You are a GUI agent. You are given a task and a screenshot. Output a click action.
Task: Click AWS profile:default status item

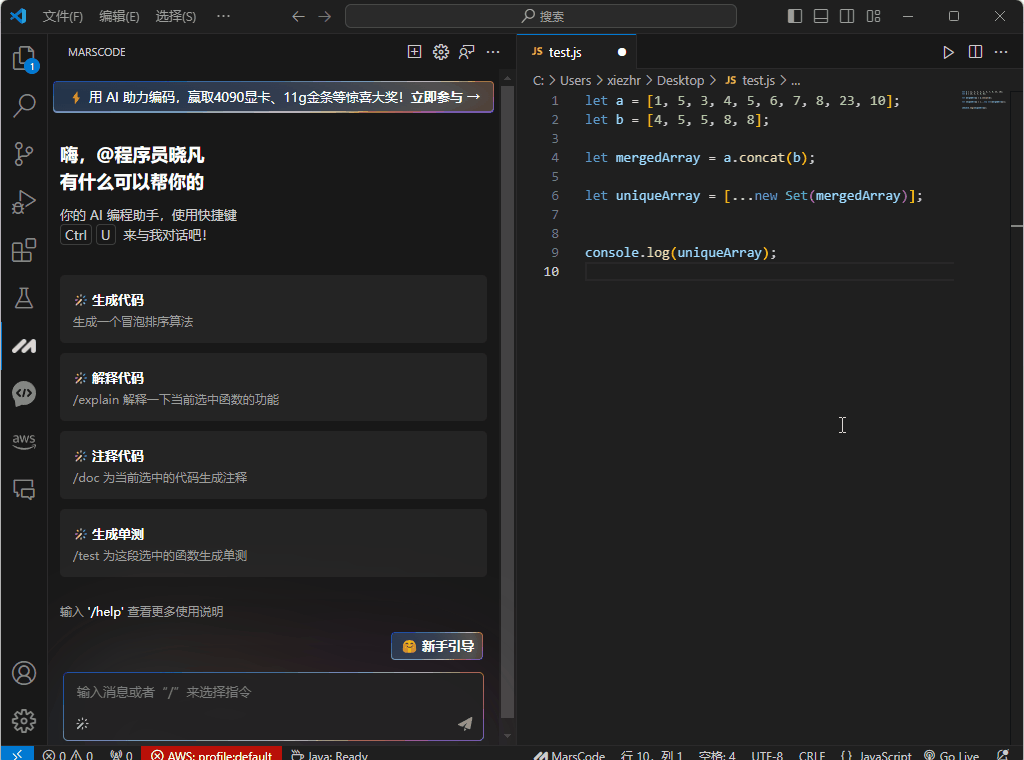(212, 755)
